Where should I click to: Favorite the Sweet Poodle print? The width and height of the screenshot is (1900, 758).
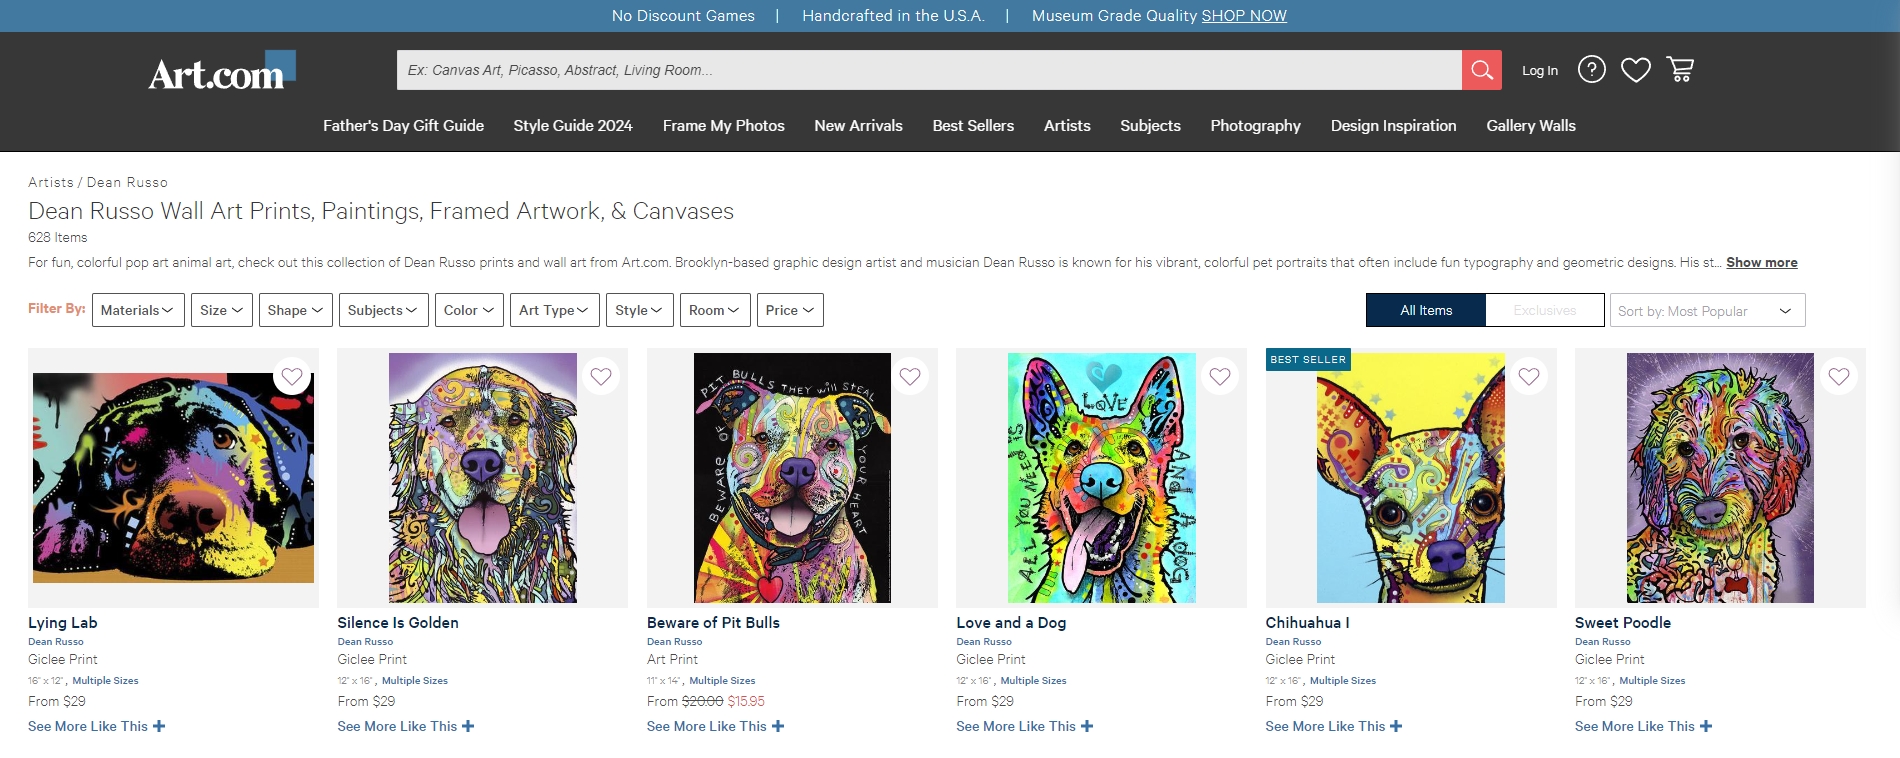tap(1838, 376)
